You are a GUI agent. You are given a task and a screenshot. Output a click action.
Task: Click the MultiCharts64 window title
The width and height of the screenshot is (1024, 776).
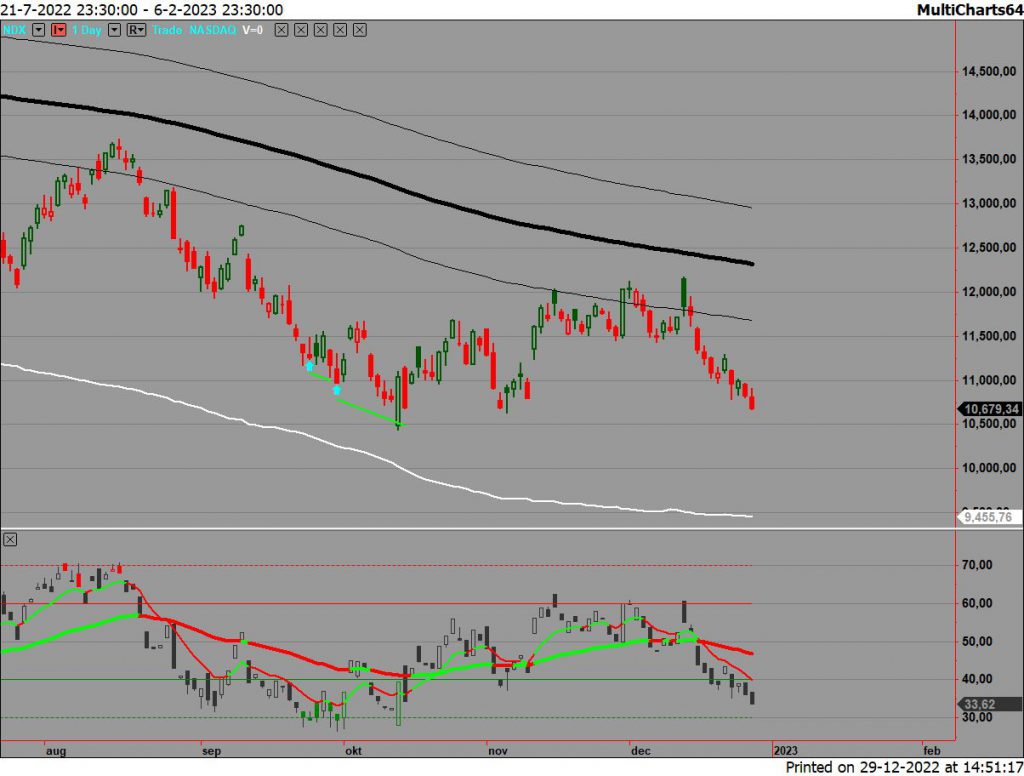click(x=973, y=8)
